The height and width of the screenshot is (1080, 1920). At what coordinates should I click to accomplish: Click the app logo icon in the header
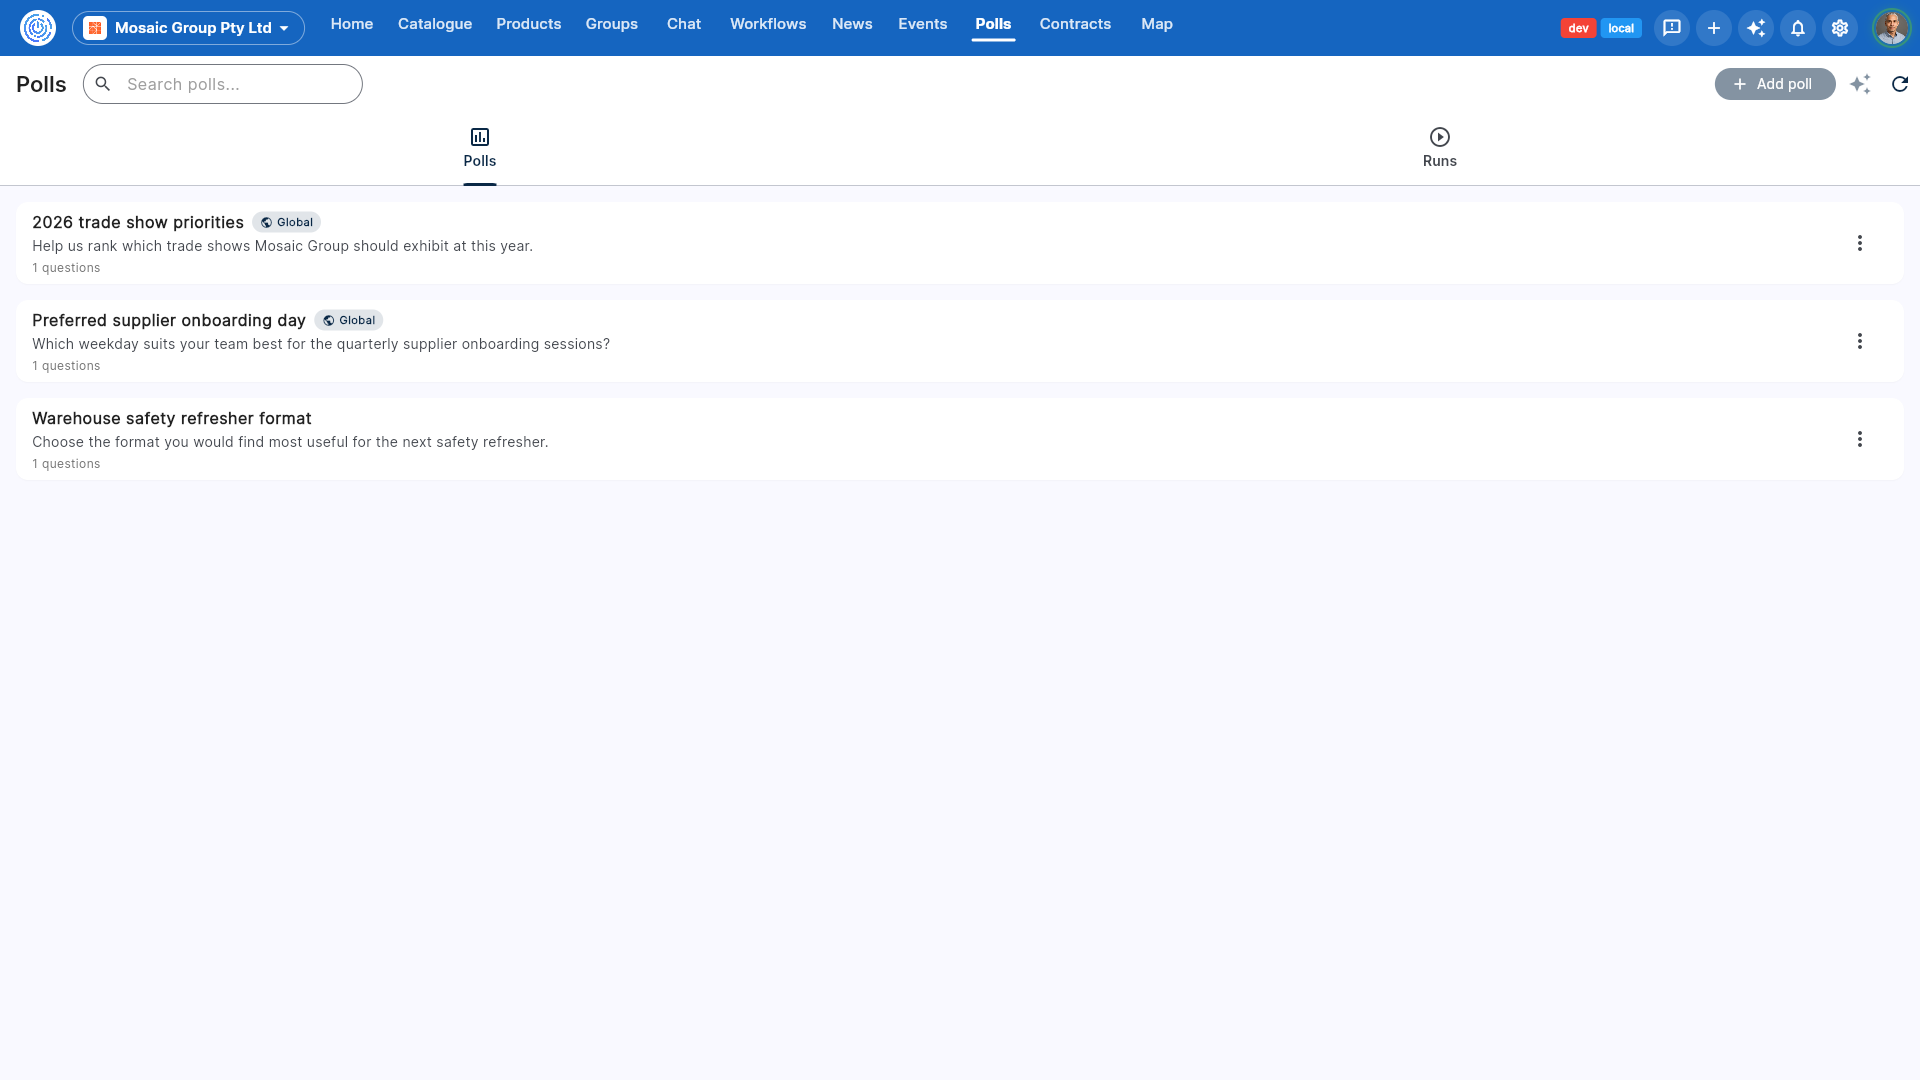38,28
